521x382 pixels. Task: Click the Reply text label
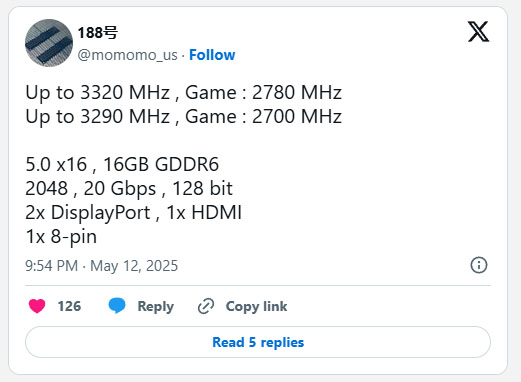pyautogui.click(x=156, y=307)
